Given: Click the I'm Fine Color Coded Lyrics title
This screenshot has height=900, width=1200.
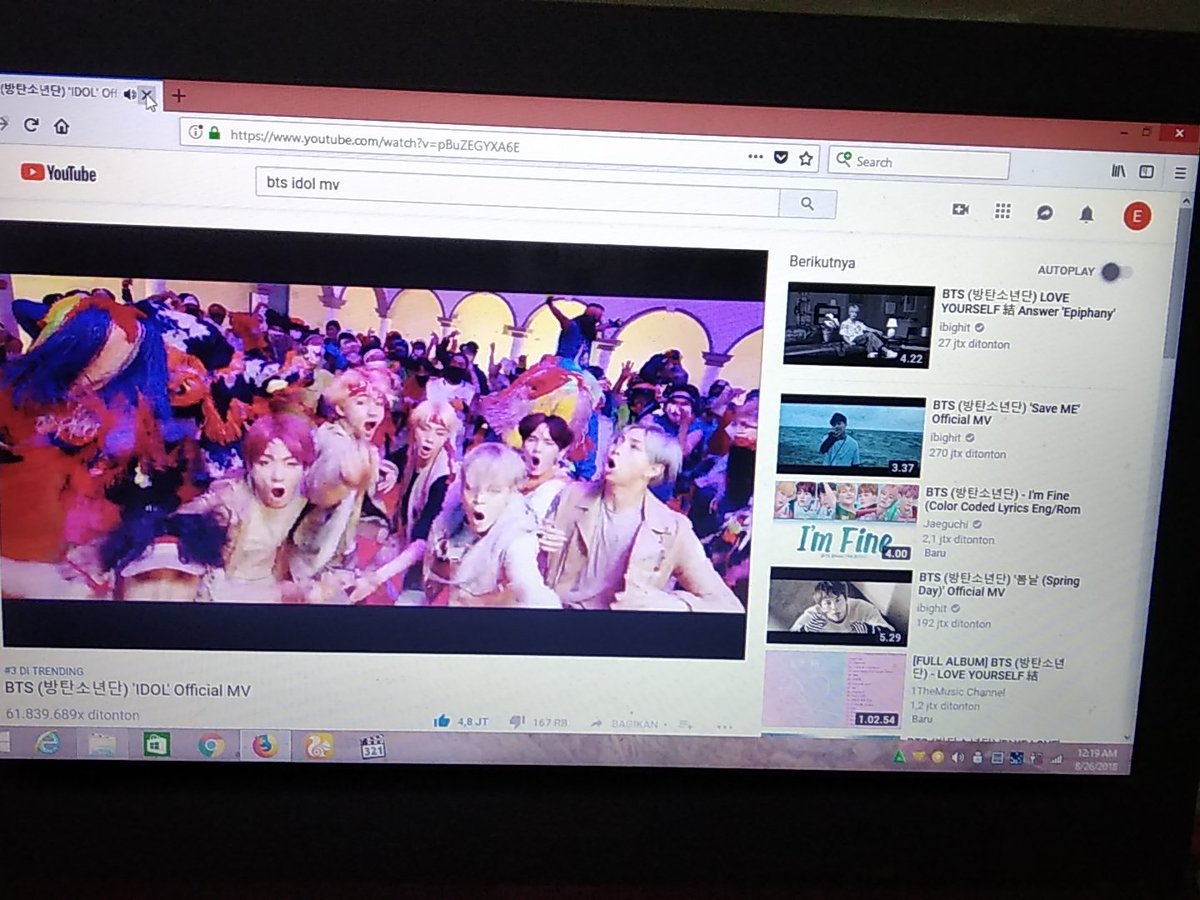Looking at the screenshot, I should pos(1003,501).
